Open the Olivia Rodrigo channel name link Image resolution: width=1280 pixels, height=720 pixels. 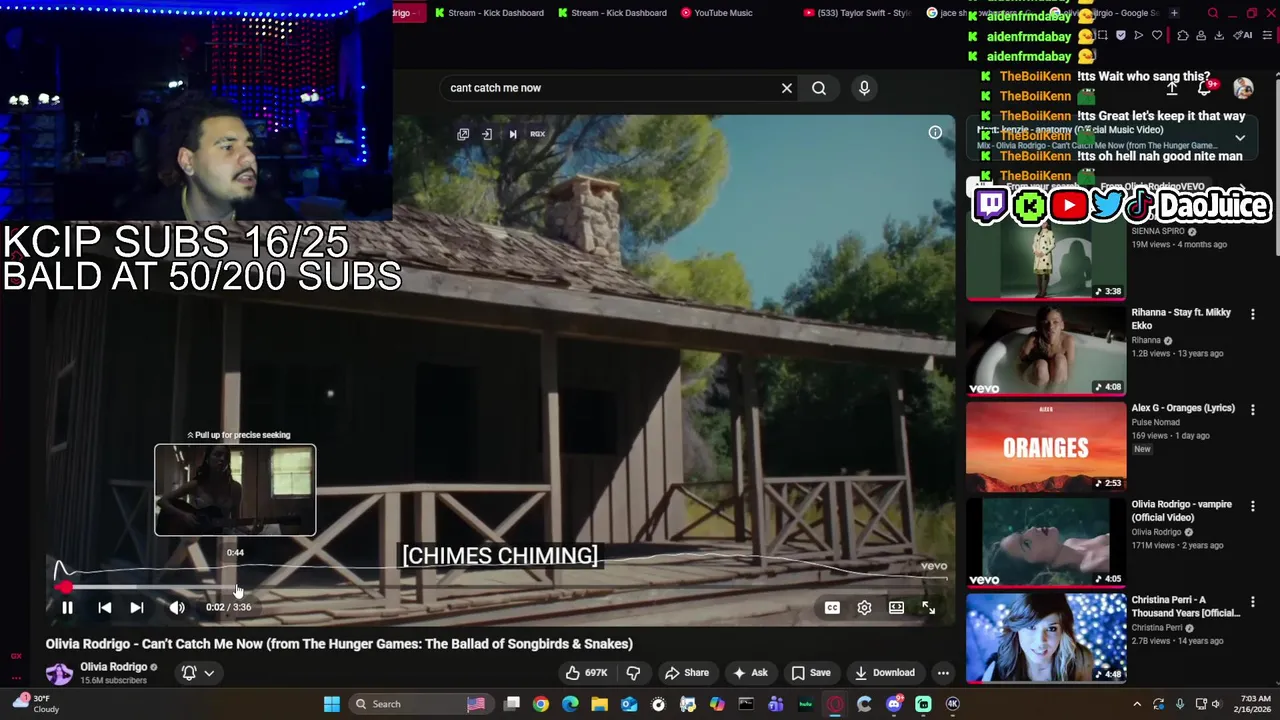(114, 667)
